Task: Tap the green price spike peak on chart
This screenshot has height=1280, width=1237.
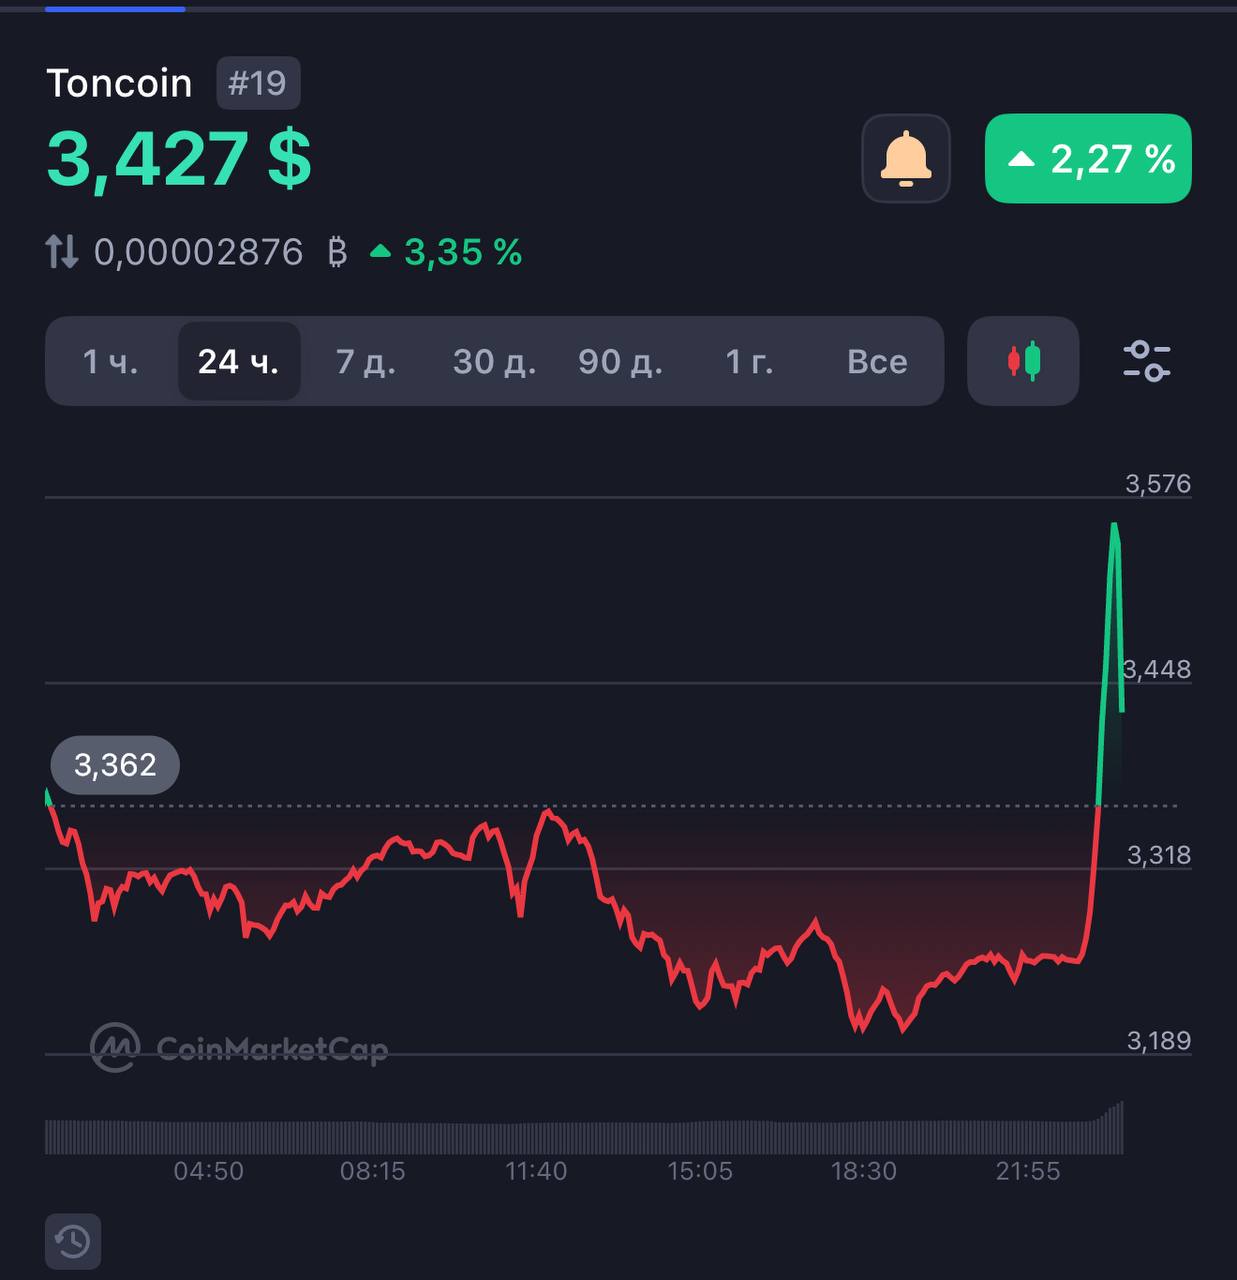Action: pos(1114,525)
